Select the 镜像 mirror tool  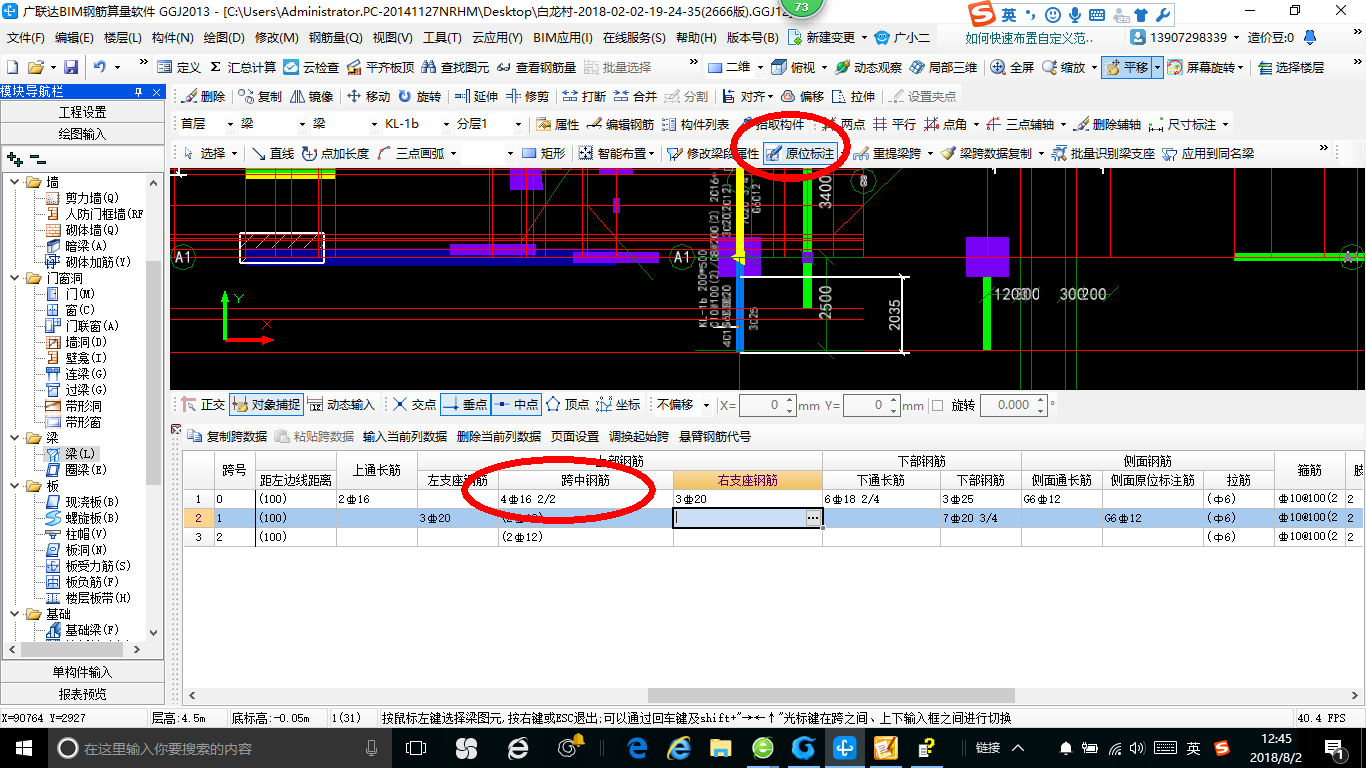[x=311, y=96]
